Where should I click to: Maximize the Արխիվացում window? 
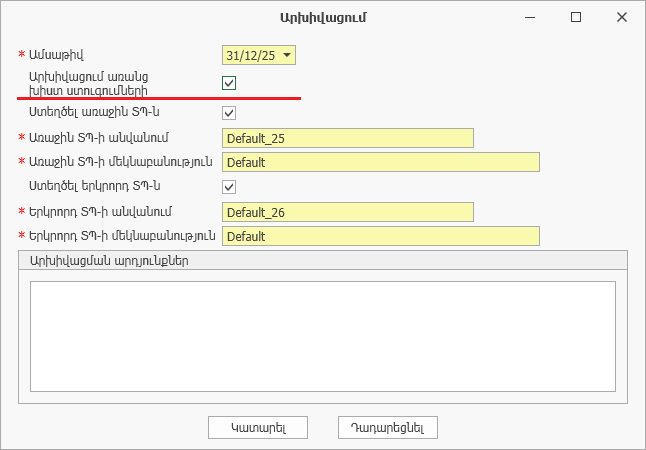(x=576, y=17)
